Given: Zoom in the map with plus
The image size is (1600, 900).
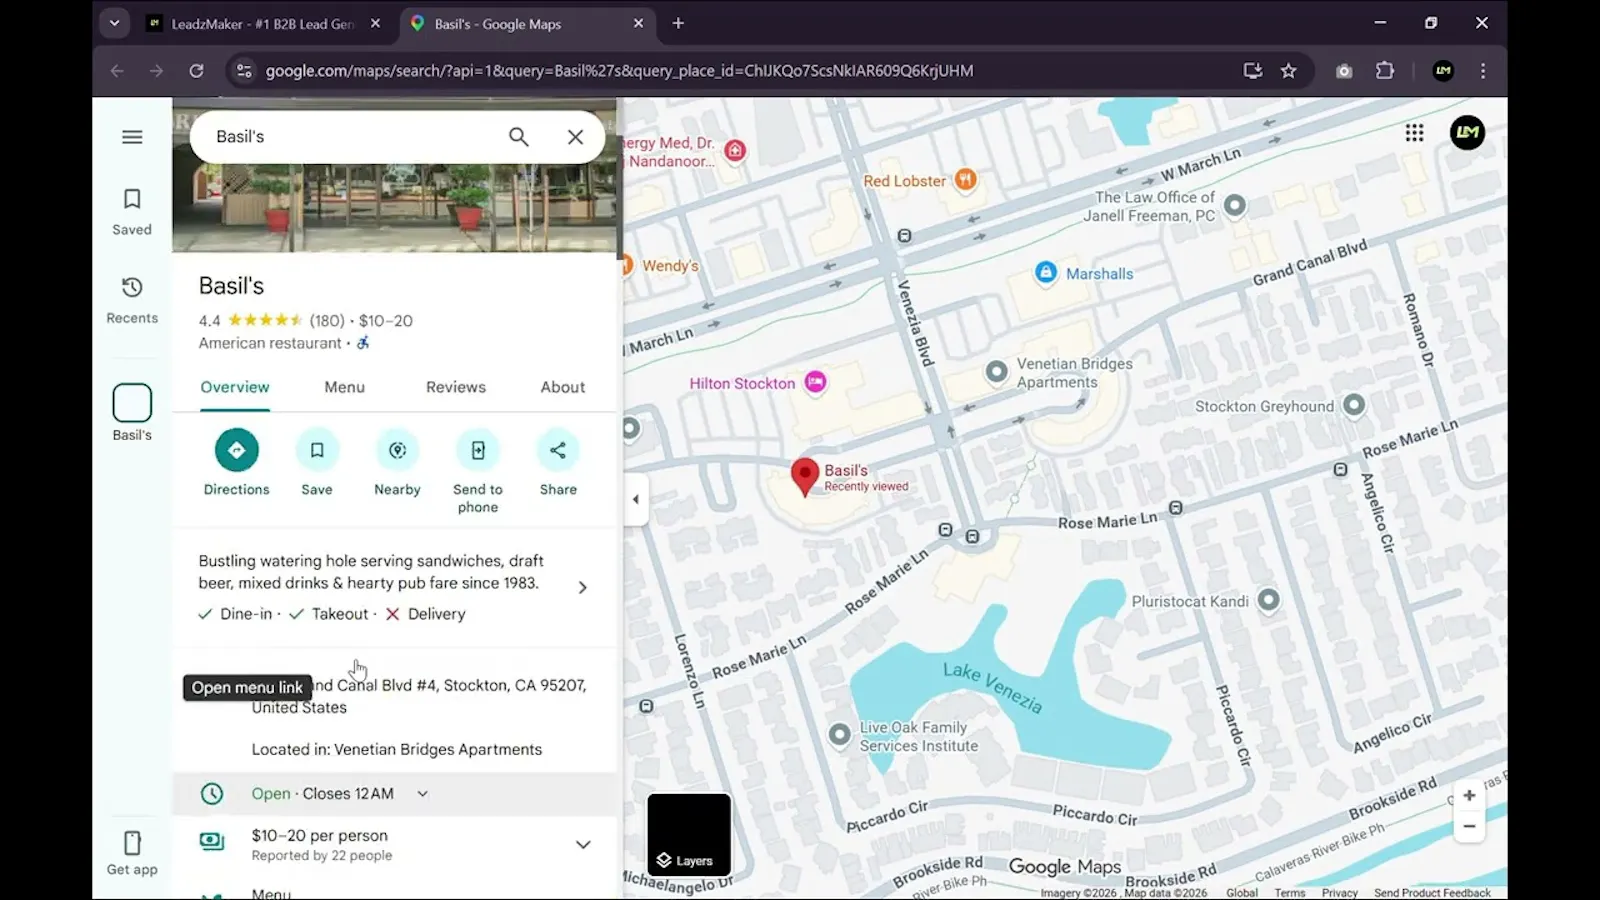Looking at the screenshot, I should (x=1469, y=796).
